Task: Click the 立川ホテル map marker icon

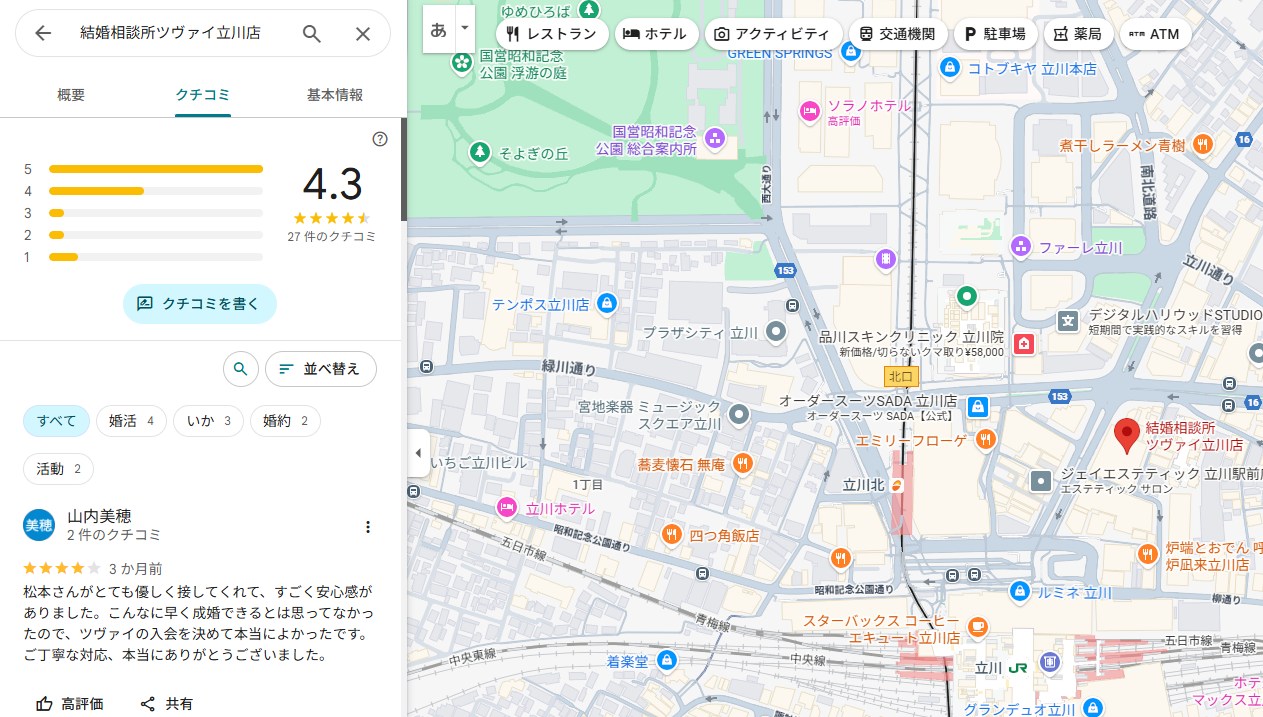Action: click(x=507, y=508)
